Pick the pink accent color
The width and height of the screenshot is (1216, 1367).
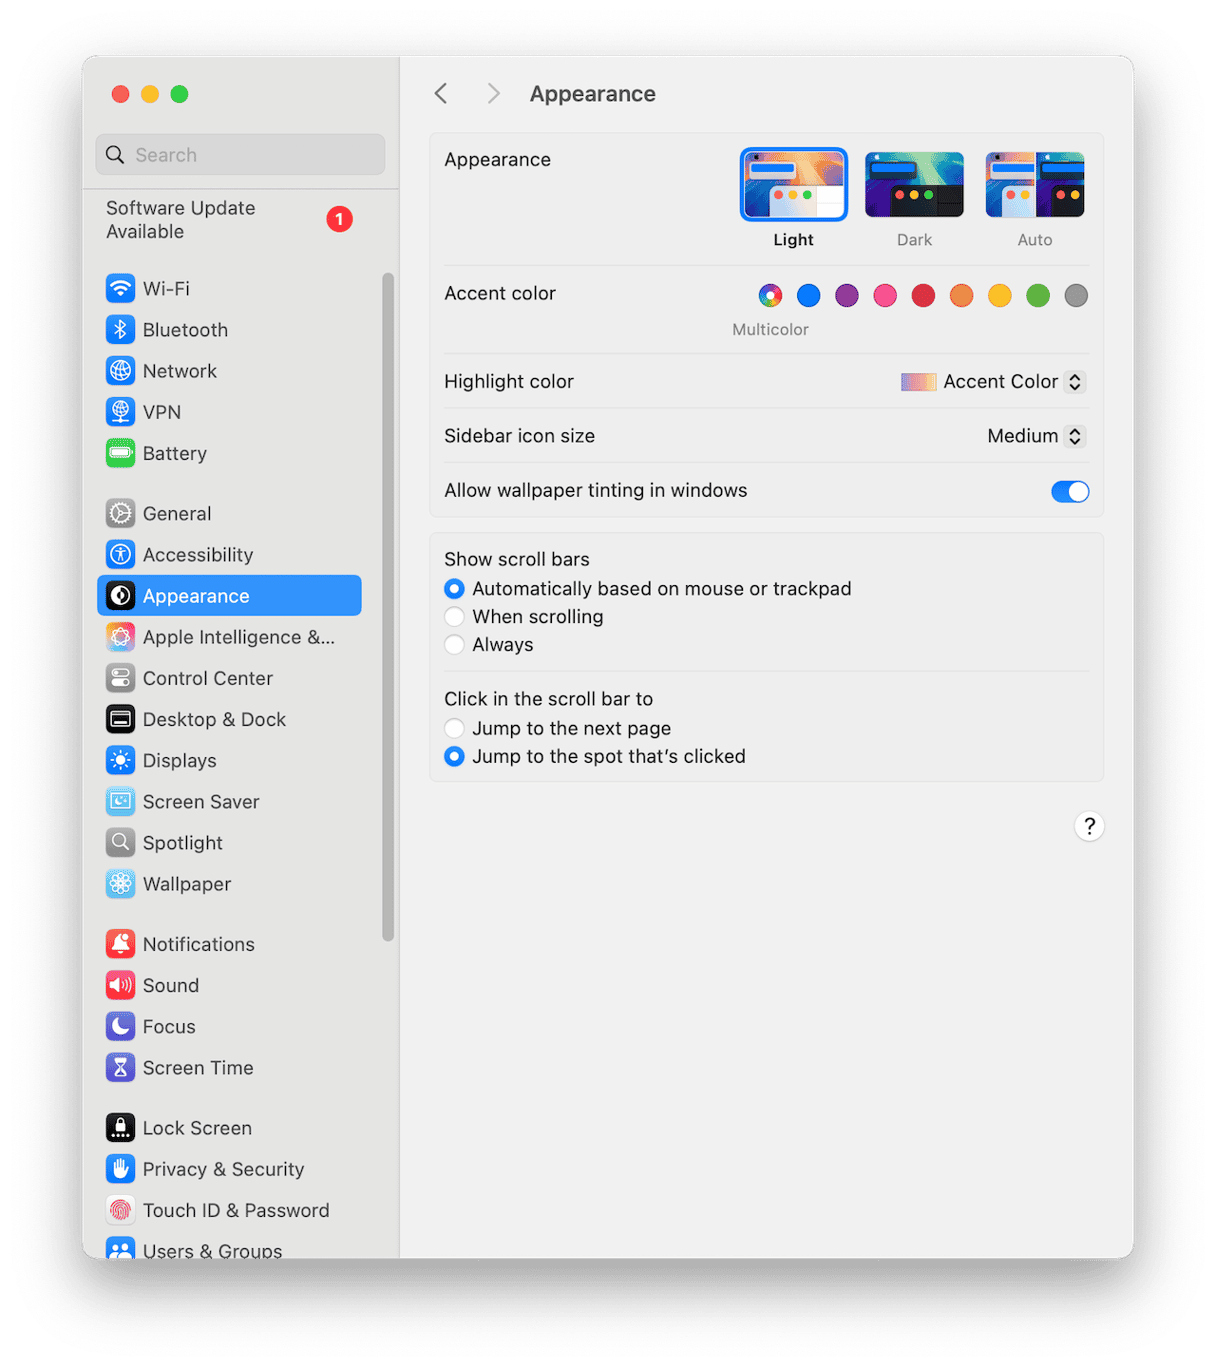point(885,295)
